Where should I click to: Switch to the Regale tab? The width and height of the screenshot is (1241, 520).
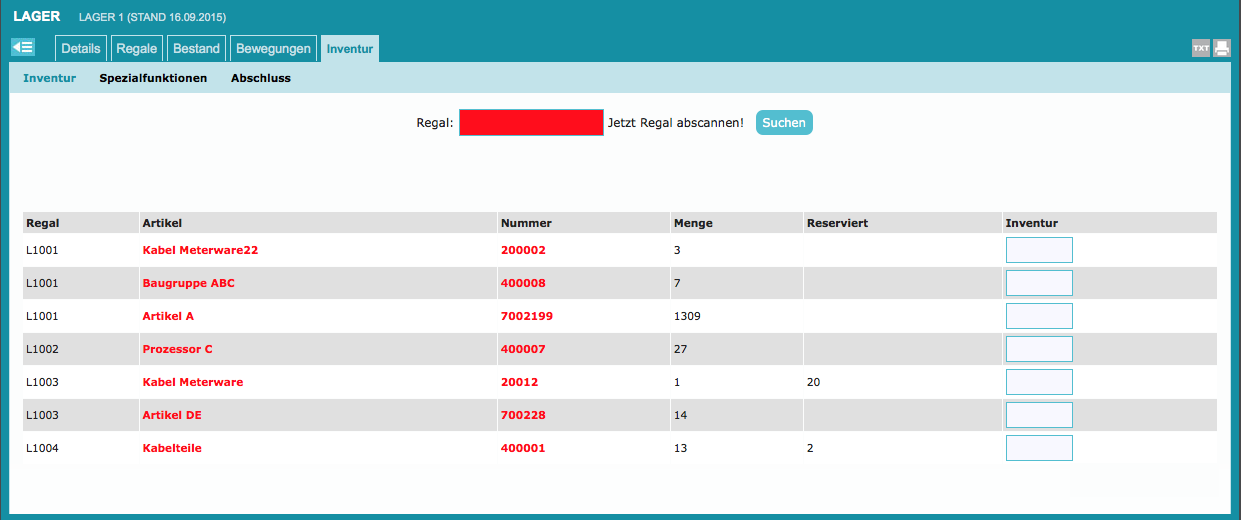pos(137,49)
